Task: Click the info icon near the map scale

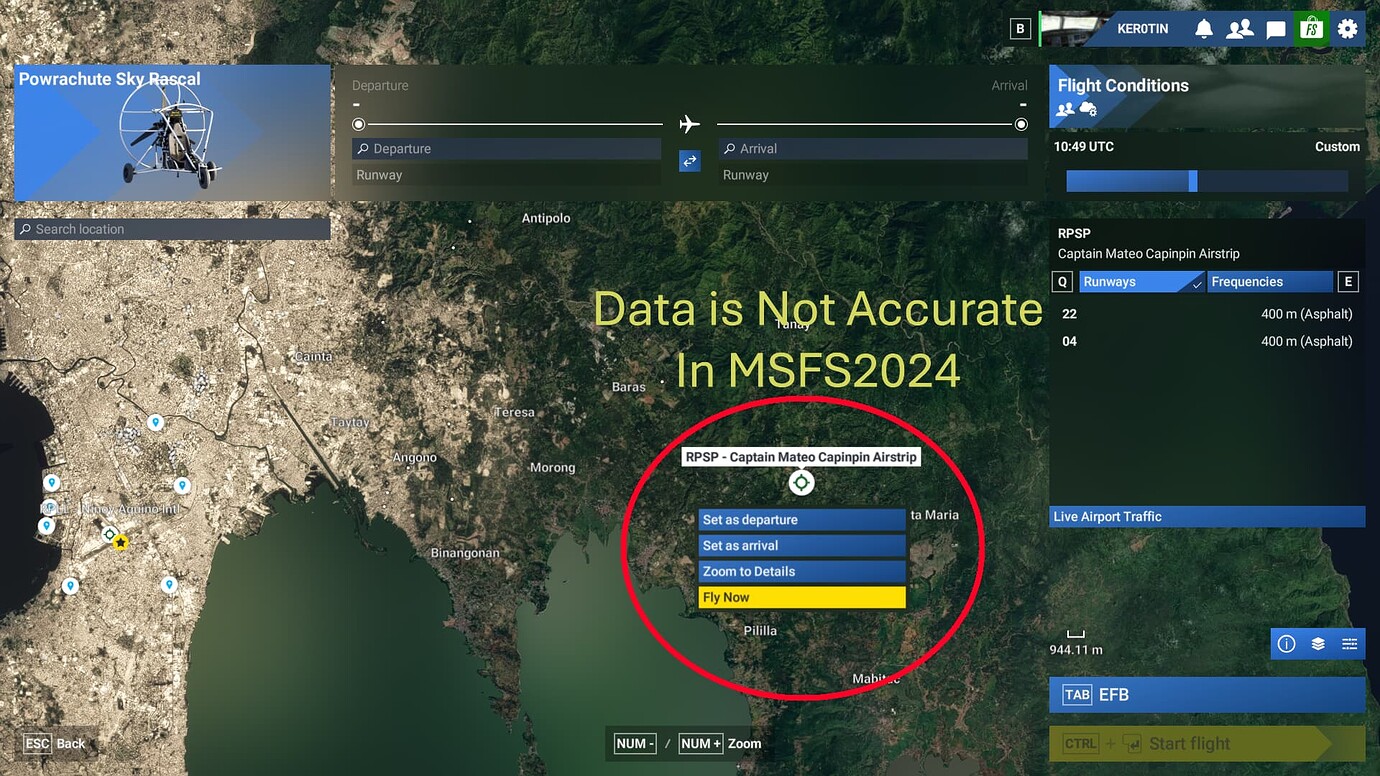Action: coord(1286,643)
